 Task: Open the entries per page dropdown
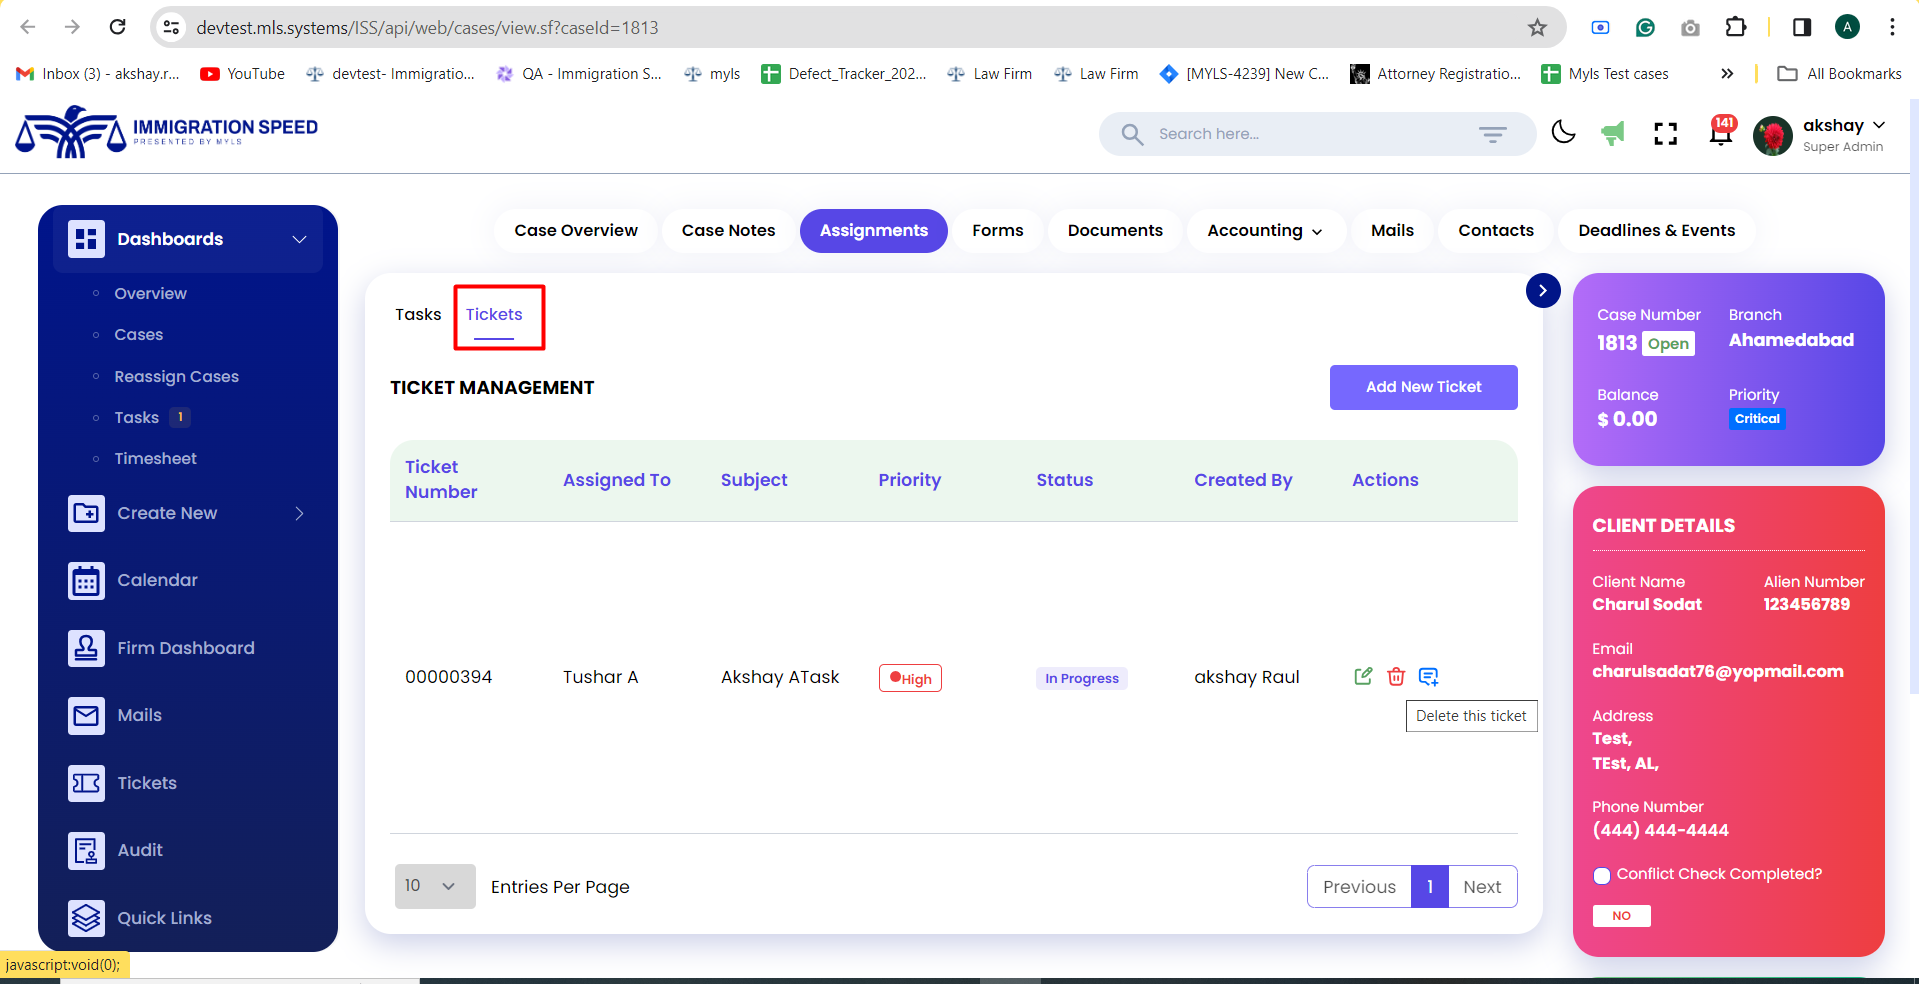coord(434,886)
